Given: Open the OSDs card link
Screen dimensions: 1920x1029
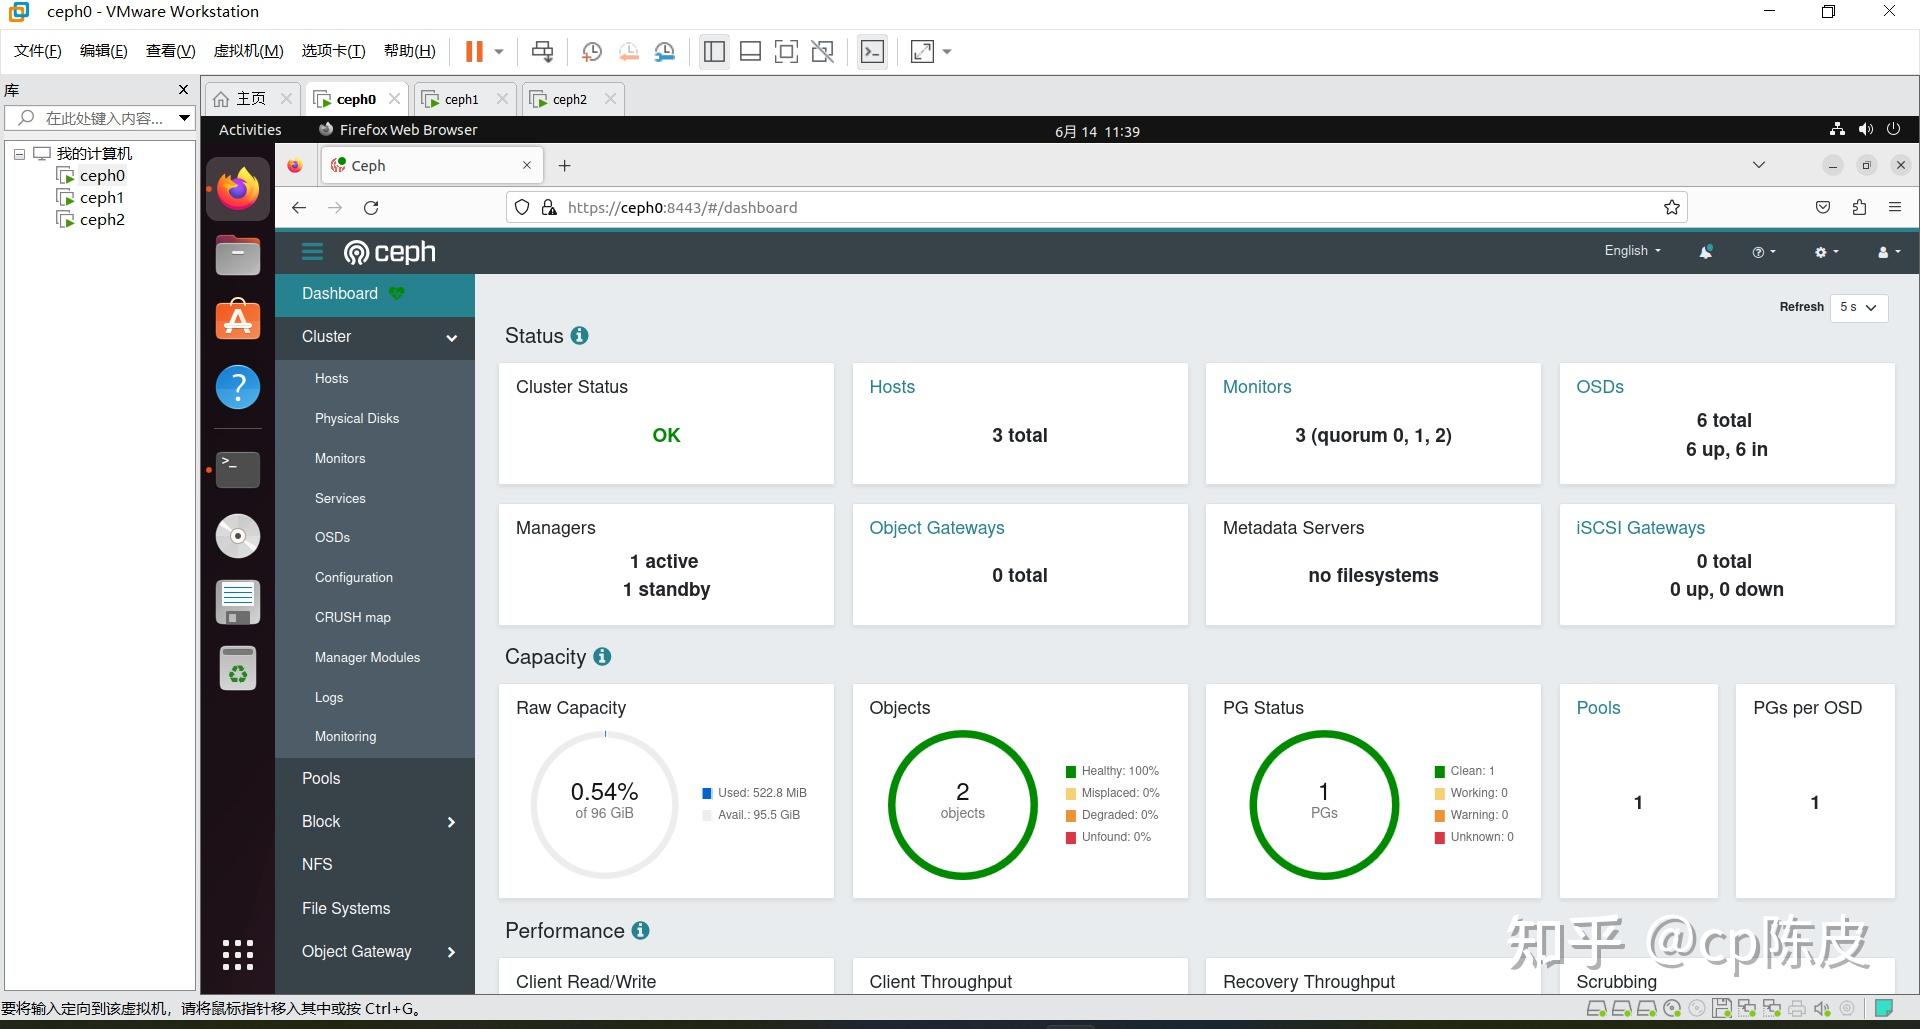Looking at the screenshot, I should tap(1599, 387).
